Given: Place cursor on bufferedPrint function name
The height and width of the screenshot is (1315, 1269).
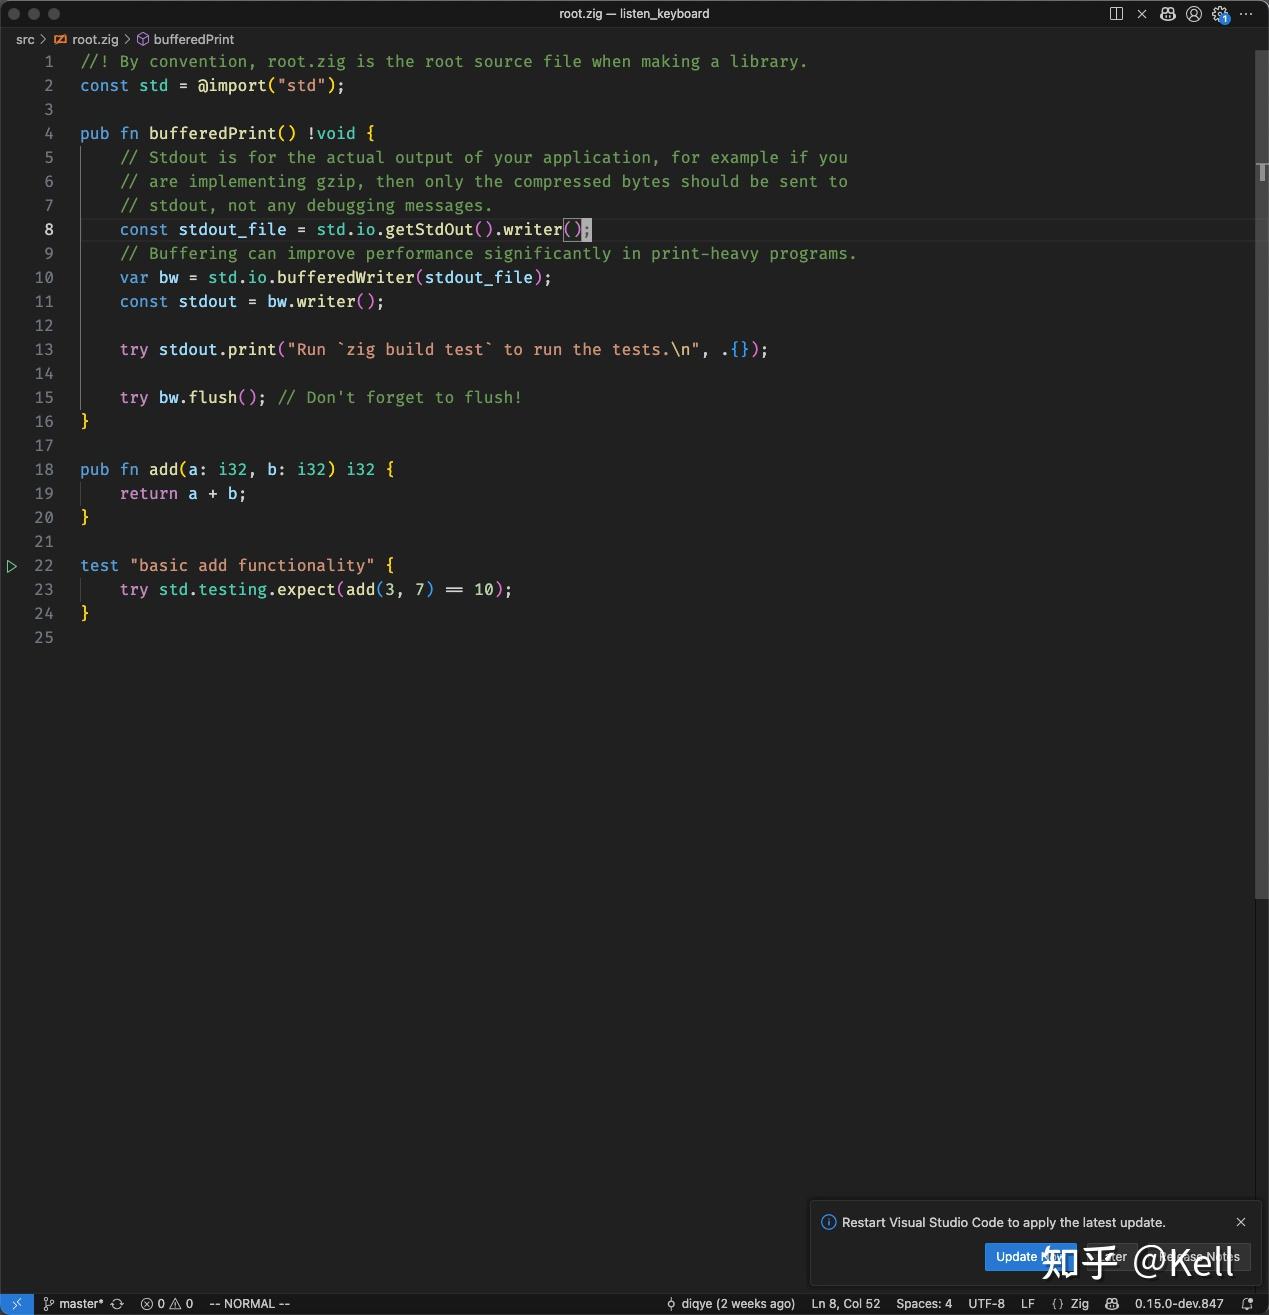Looking at the screenshot, I should point(213,133).
